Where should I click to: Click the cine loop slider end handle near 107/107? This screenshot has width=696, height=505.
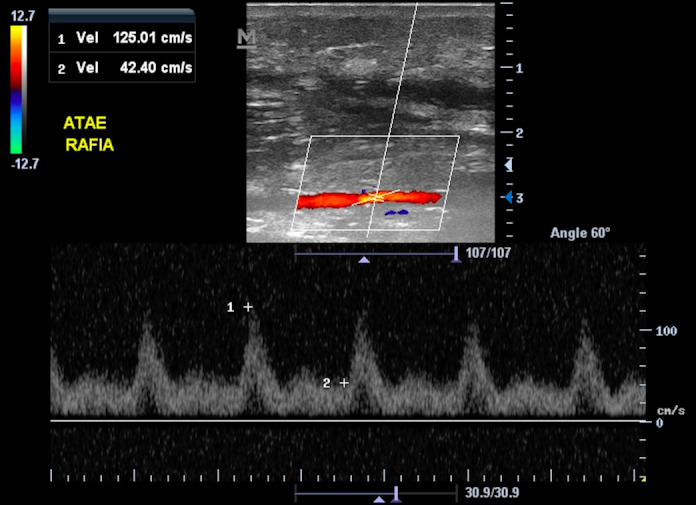pyautogui.click(x=456, y=255)
